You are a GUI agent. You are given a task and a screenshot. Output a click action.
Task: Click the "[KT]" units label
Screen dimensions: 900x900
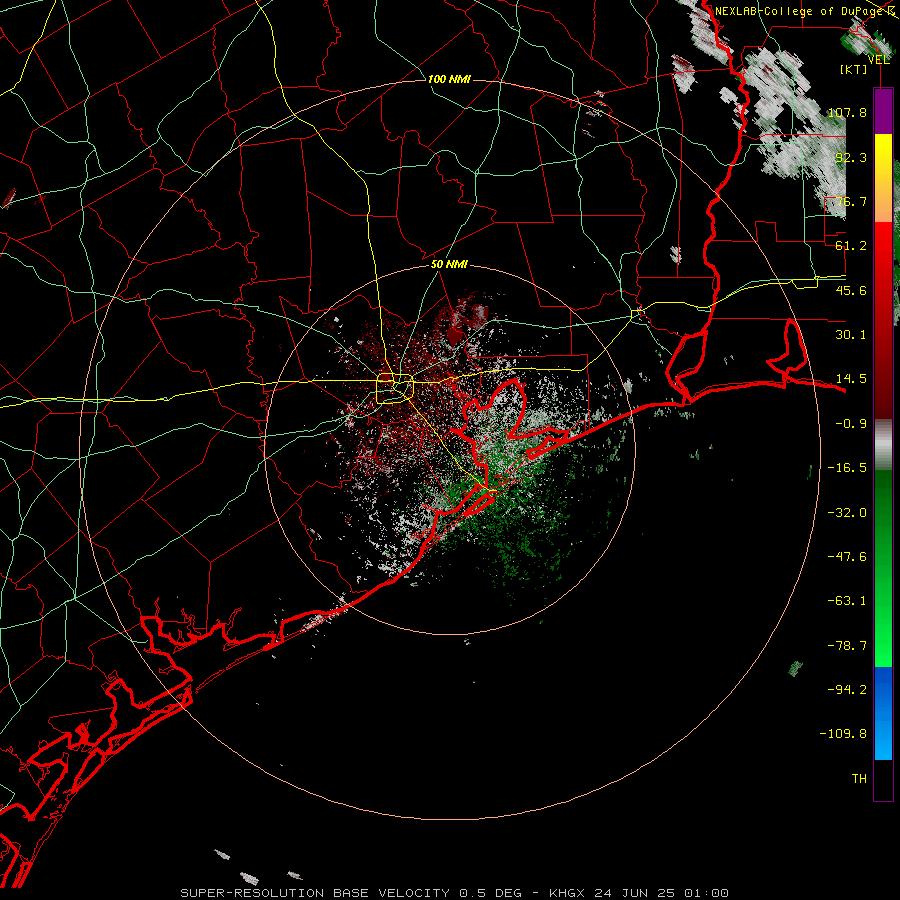[854, 69]
